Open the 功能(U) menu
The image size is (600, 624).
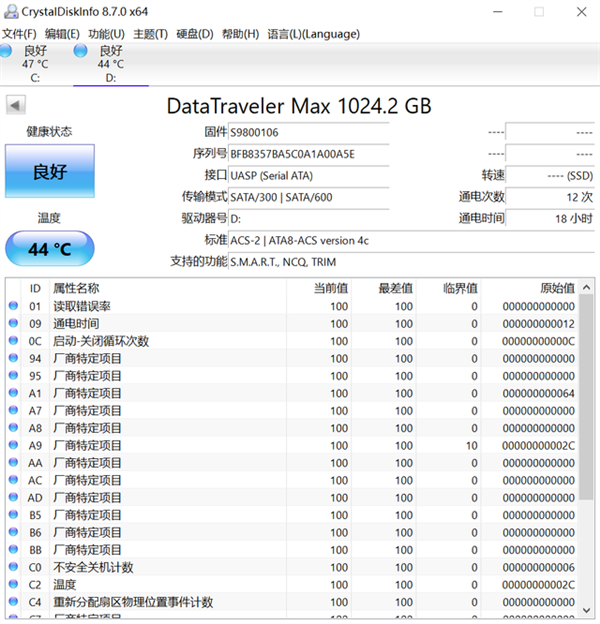tap(106, 34)
